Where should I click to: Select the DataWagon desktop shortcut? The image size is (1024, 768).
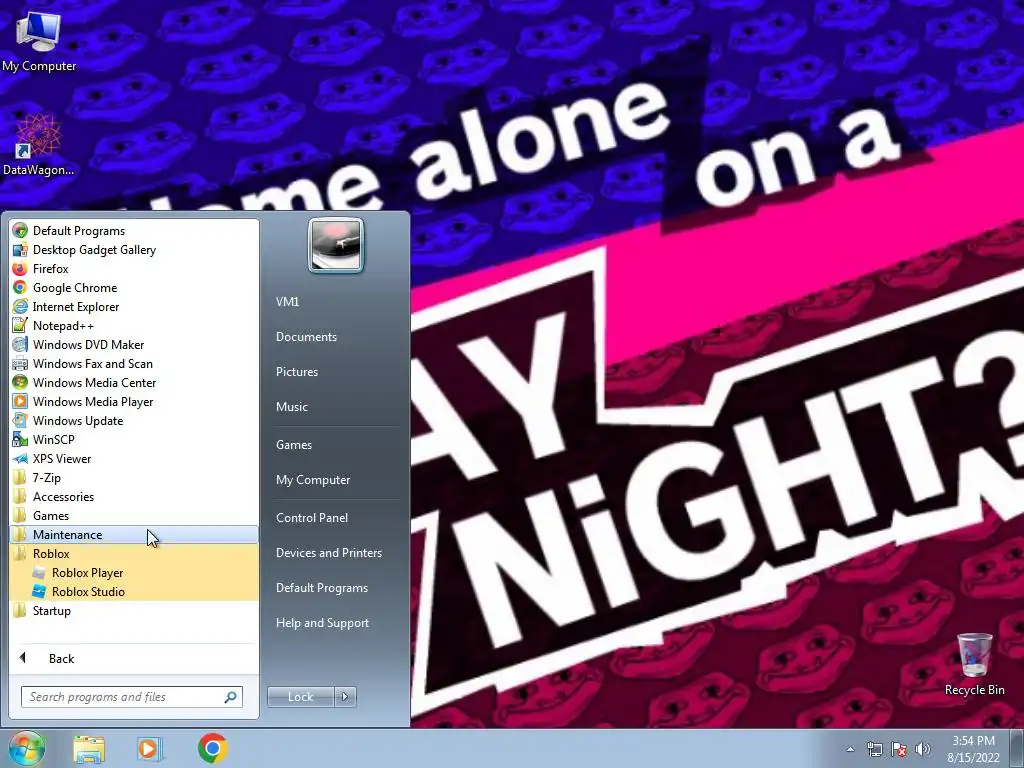point(38,145)
